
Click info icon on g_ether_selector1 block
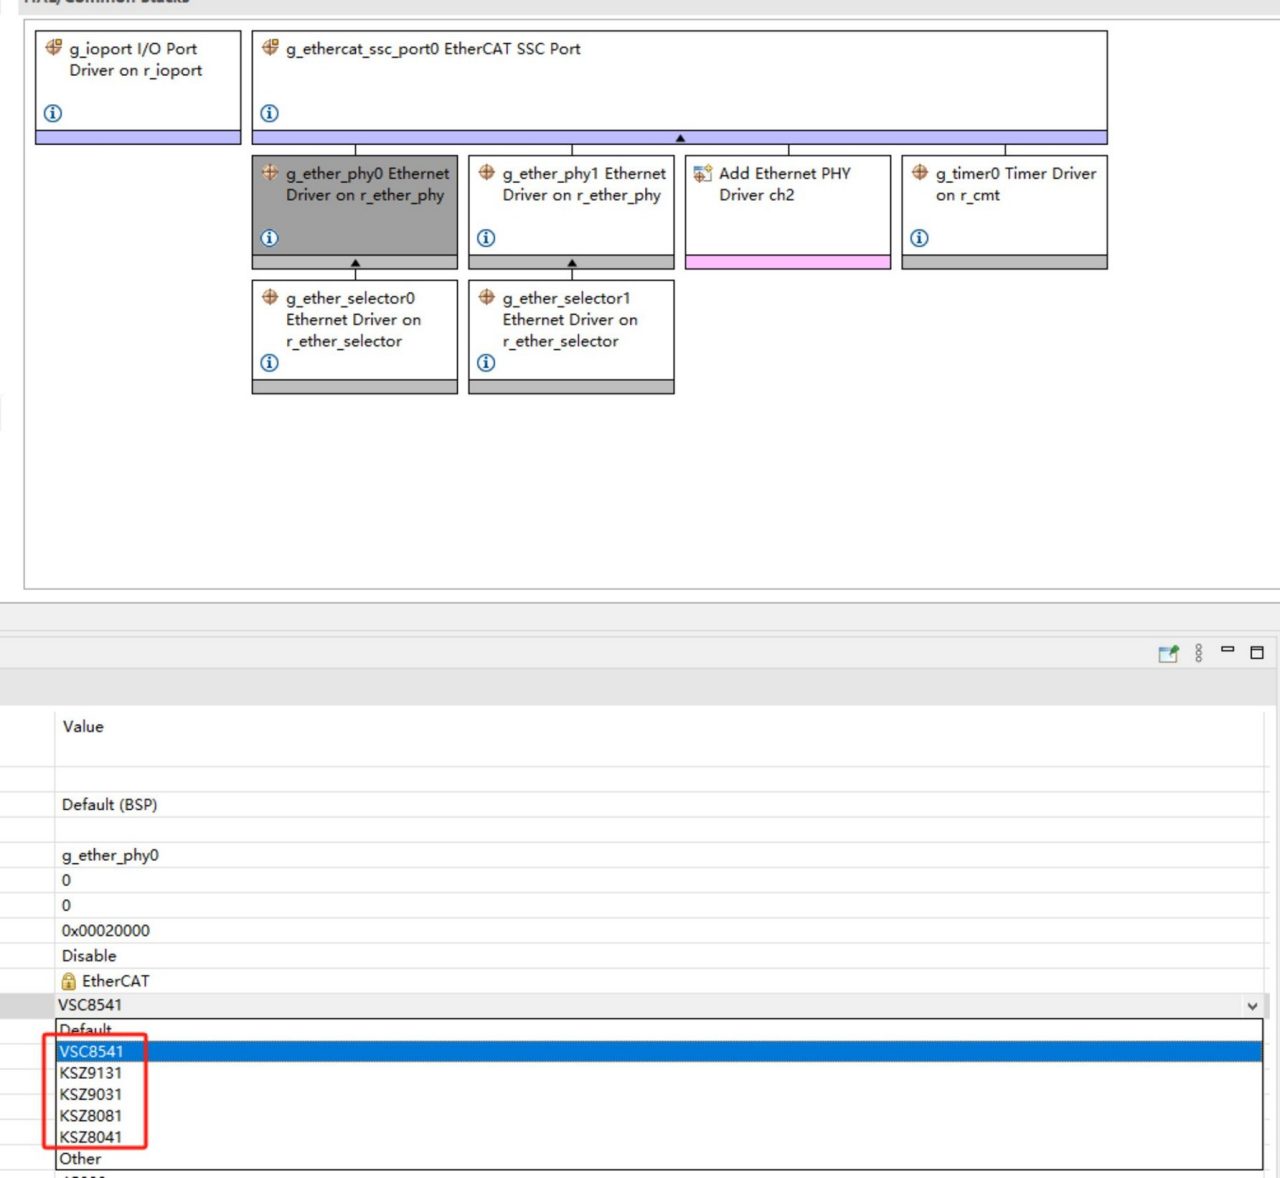(486, 363)
